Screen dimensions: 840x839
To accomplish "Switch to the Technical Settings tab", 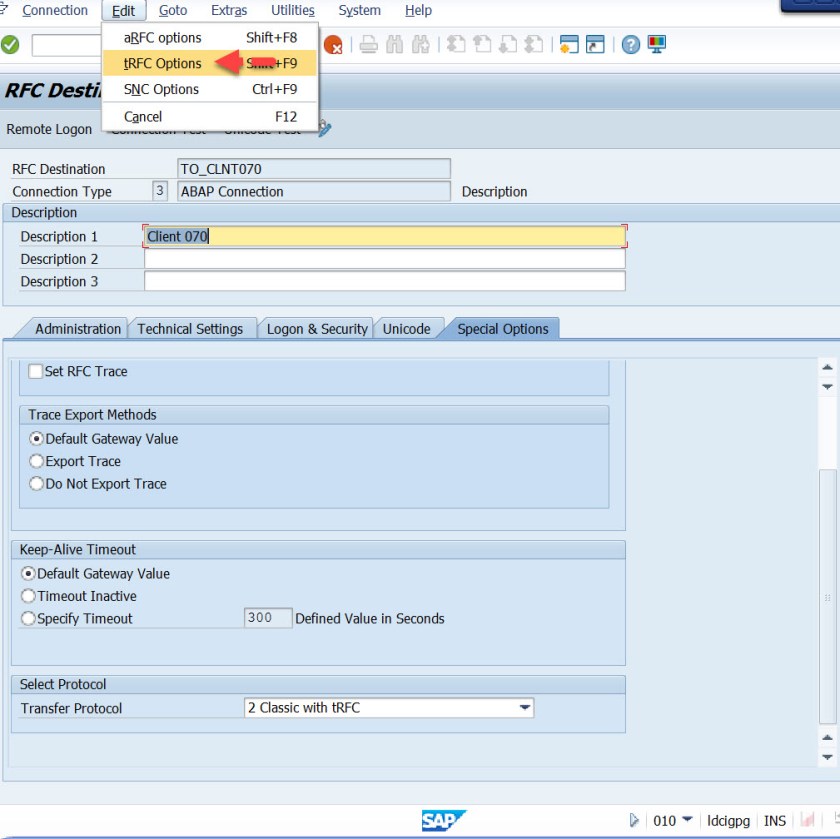I will coord(190,329).
